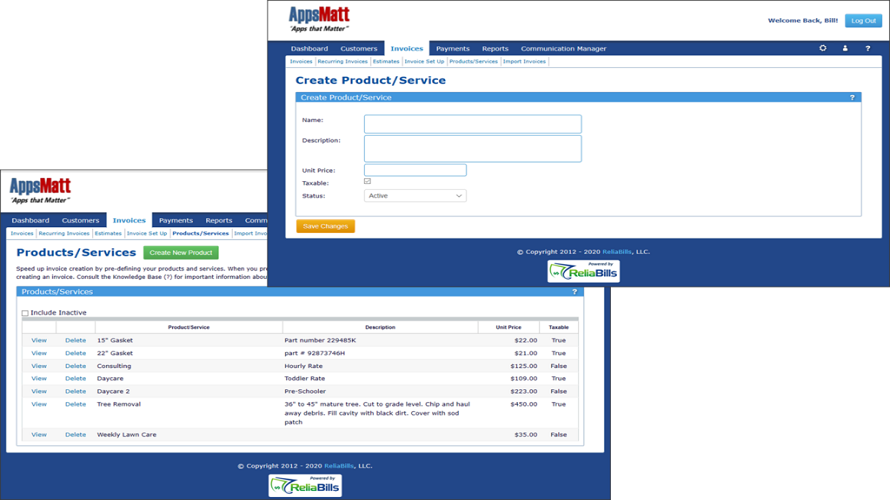Open Customers tab in Create Product window
This screenshot has width=890, height=500.
(359, 49)
